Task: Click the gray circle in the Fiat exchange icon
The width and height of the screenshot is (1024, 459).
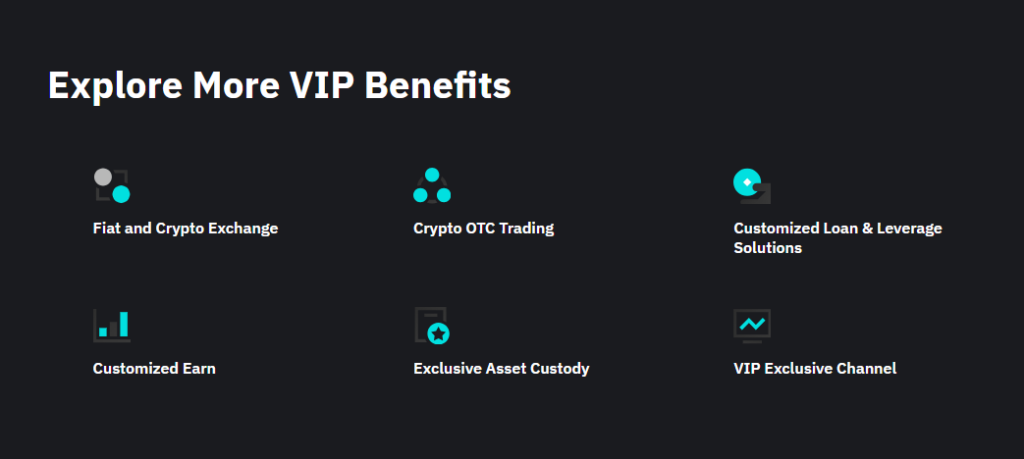Action: click(103, 177)
